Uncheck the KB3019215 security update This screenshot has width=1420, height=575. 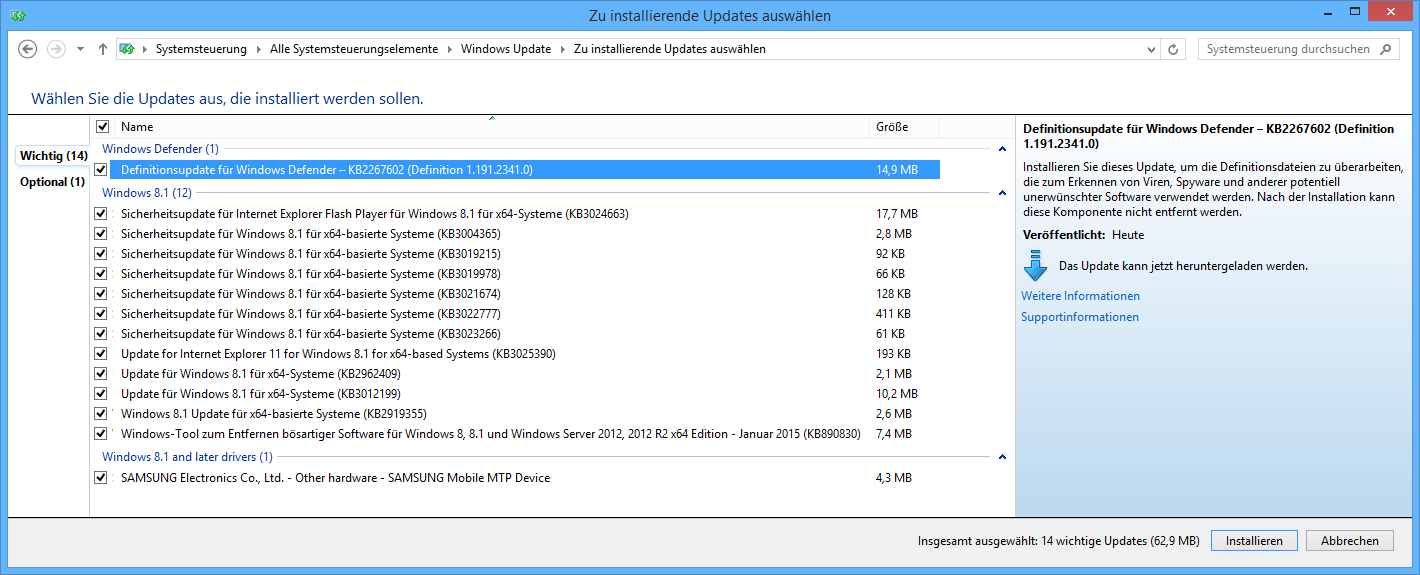101,254
